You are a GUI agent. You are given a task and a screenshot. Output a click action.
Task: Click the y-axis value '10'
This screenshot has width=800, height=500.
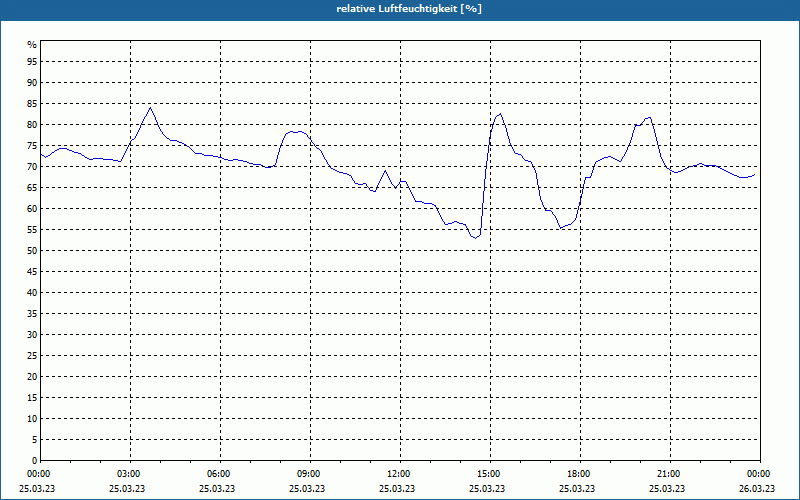(32, 418)
